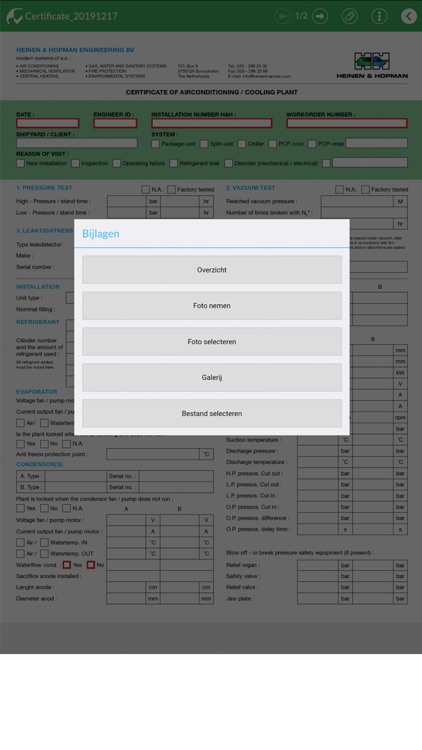
Task: Open Overzicht in Bijlagen dialog
Action: click(x=212, y=270)
